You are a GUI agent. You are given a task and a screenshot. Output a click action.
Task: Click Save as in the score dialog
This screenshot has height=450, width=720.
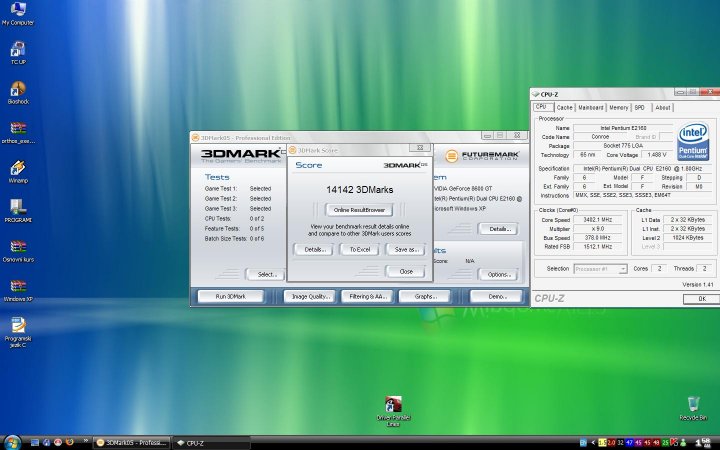[406, 249]
